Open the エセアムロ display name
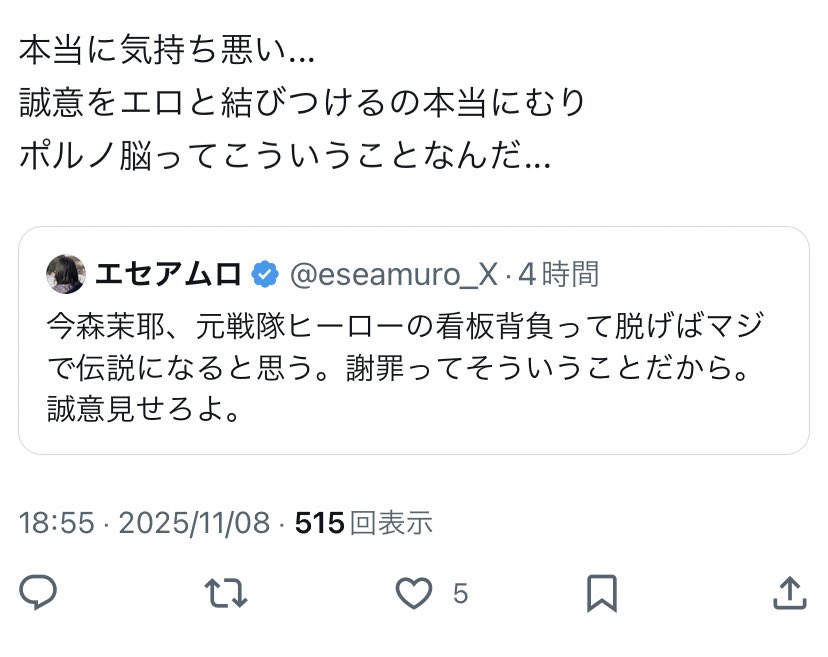This screenshot has width=828, height=657. coord(168,273)
